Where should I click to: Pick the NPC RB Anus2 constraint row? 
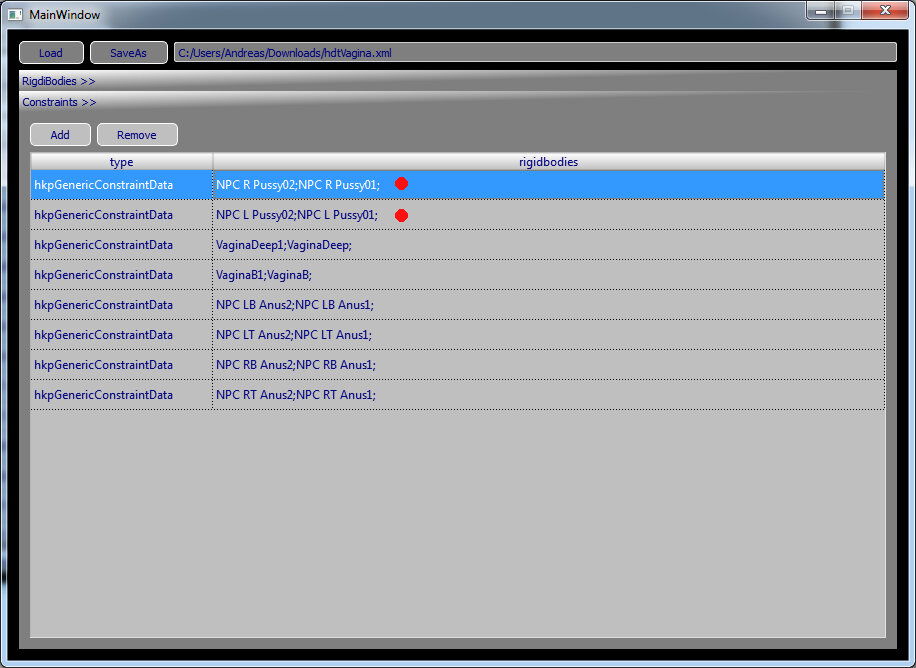click(296, 365)
